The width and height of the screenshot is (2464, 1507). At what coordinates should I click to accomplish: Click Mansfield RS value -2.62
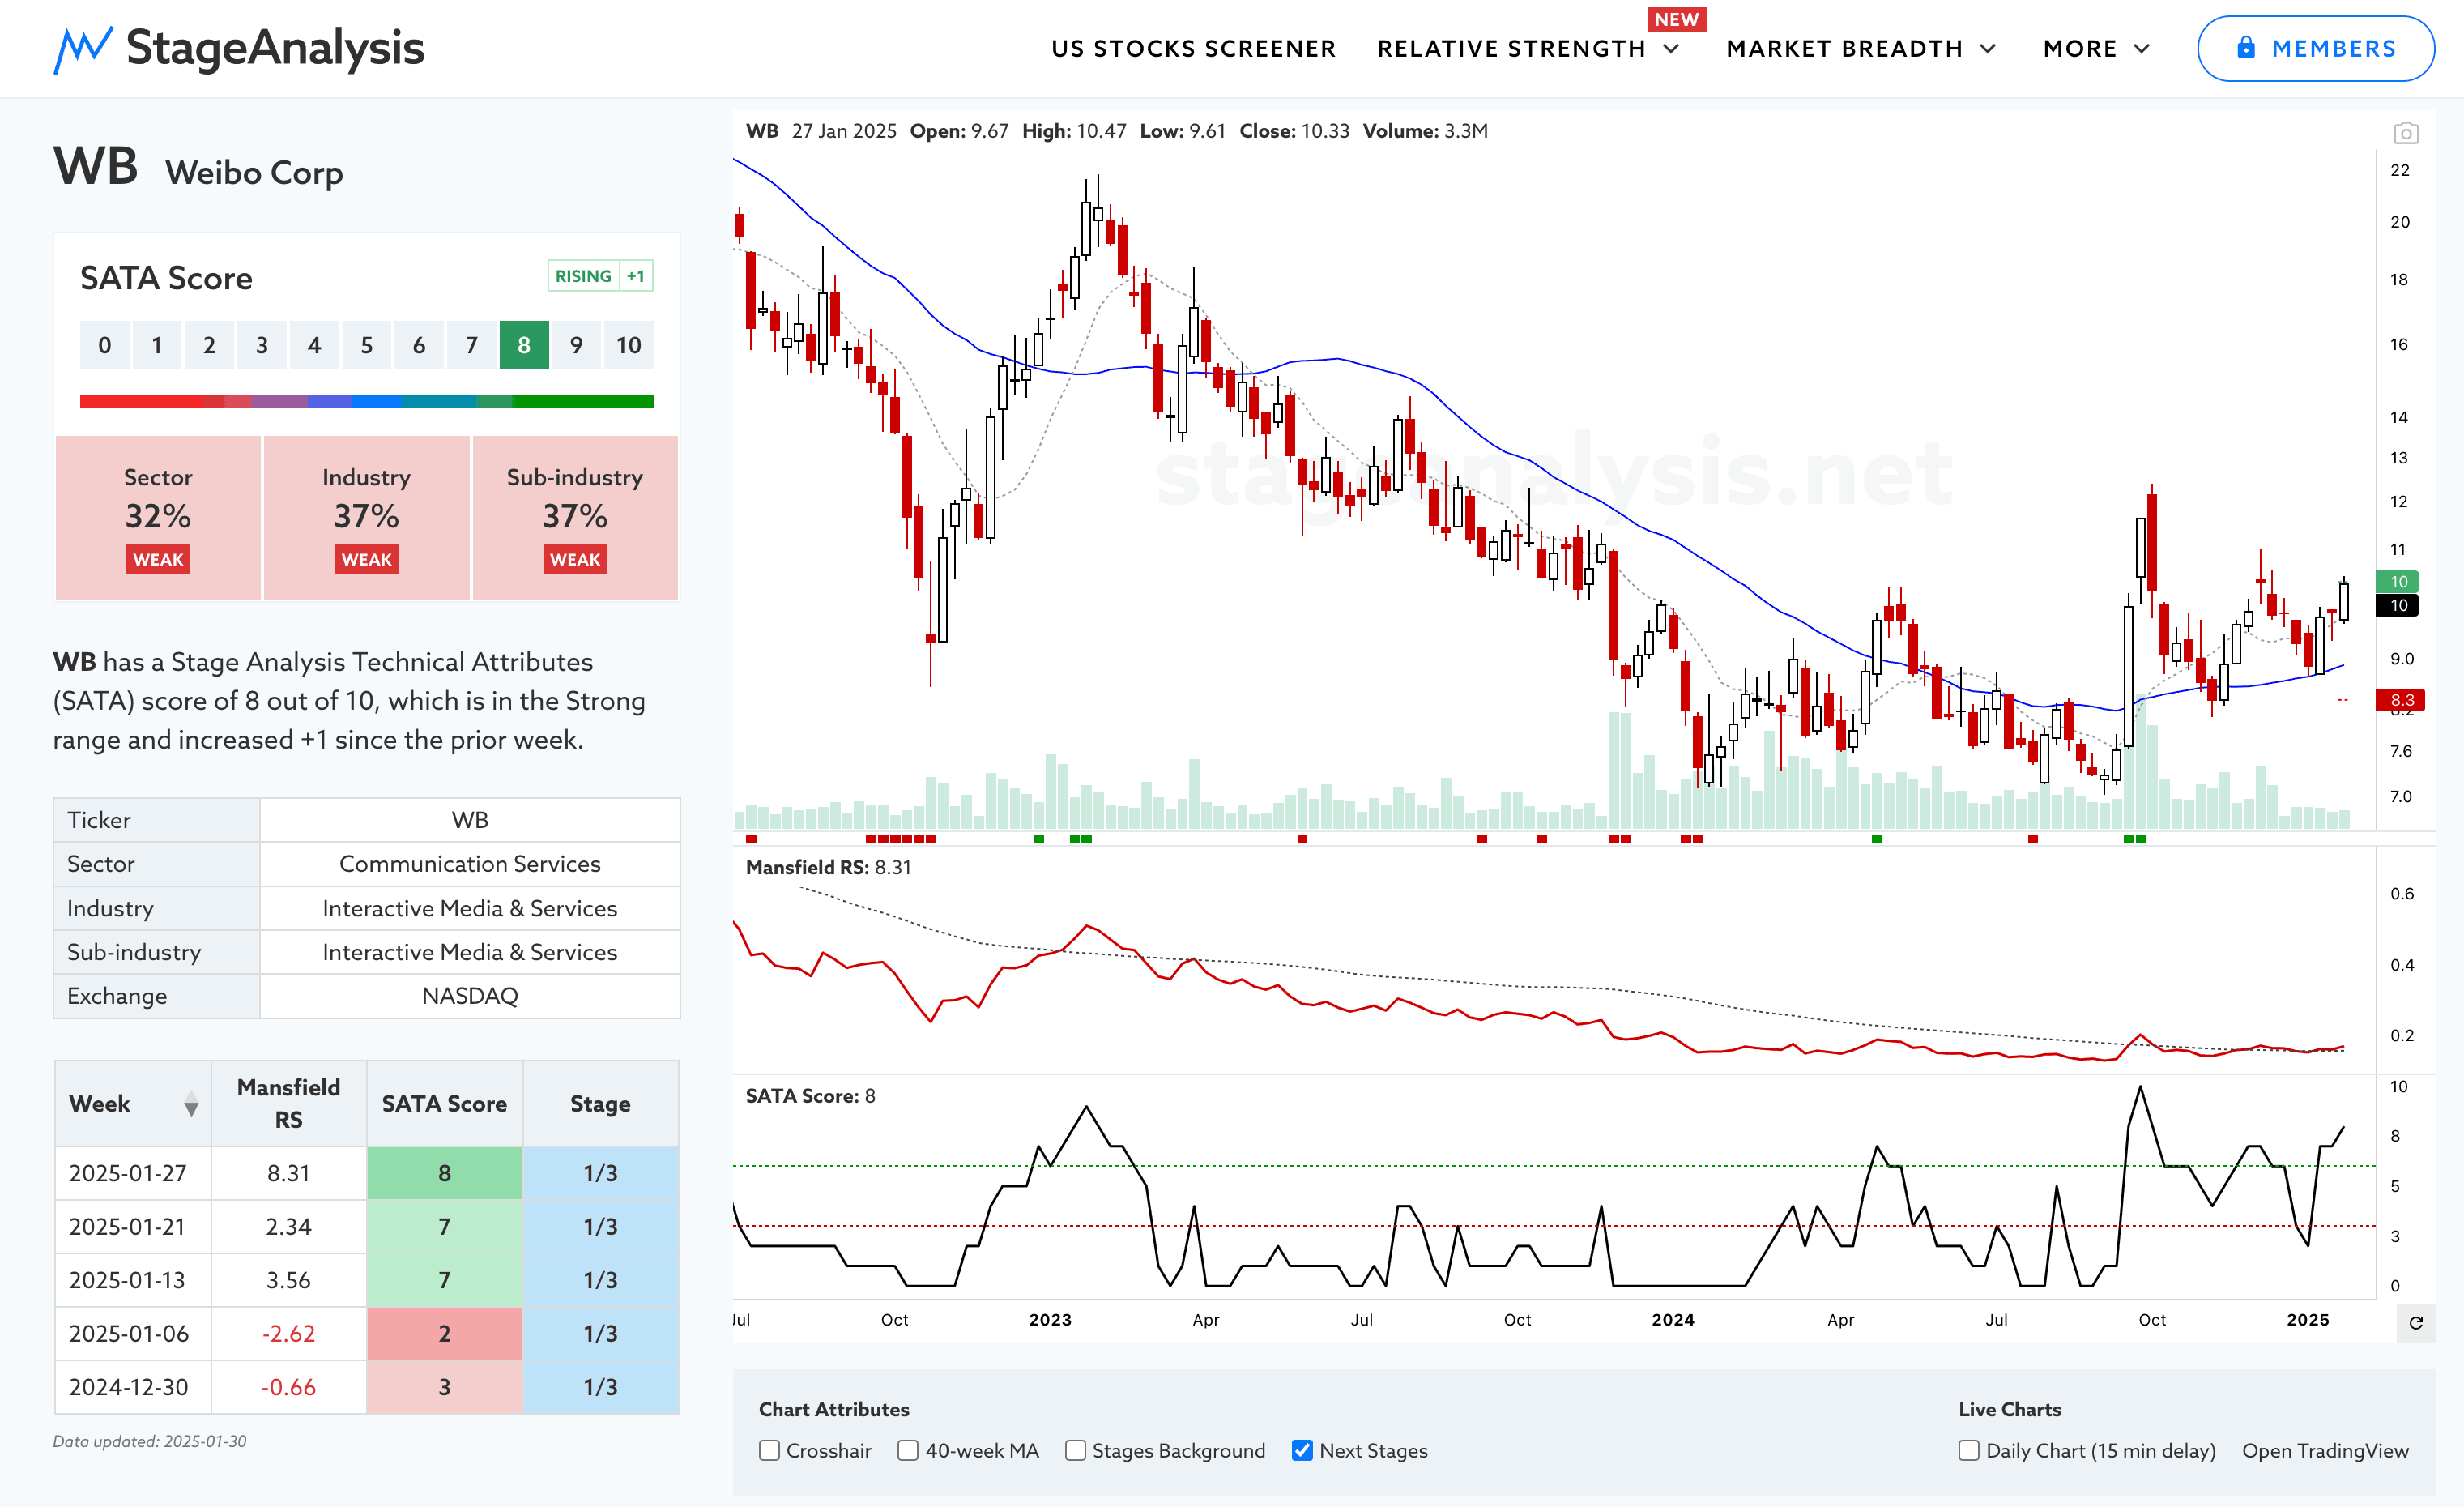[x=288, y=1333]
